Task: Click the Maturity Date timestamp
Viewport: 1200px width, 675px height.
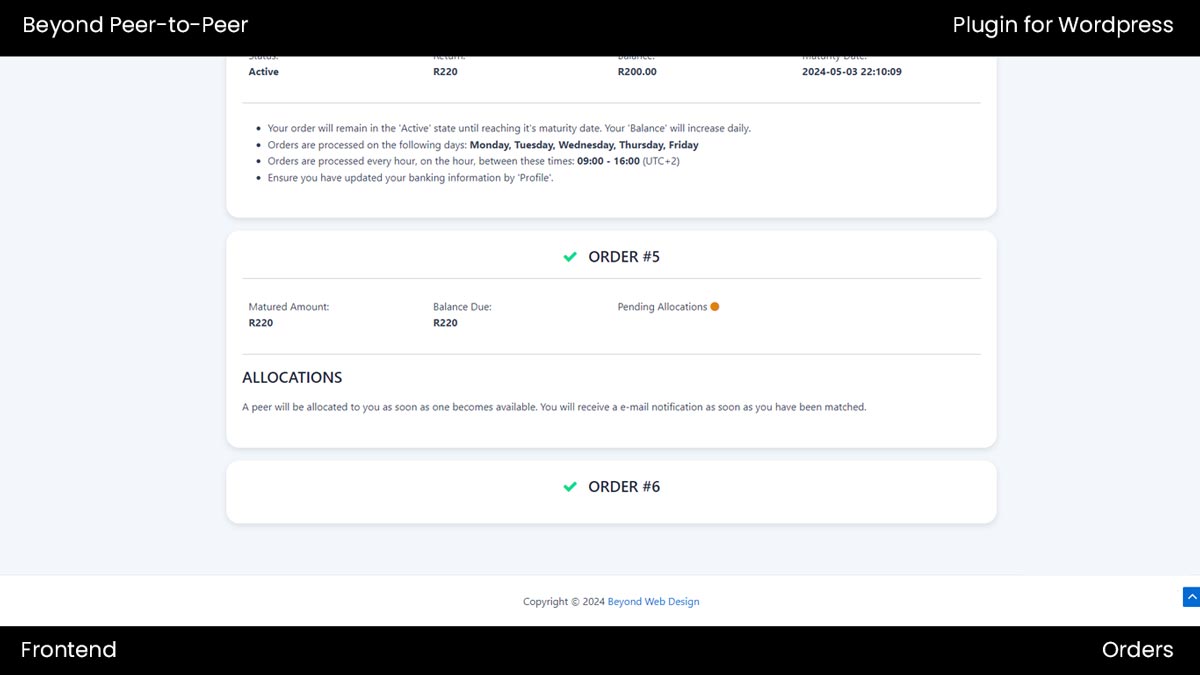Action: (851, 71)
